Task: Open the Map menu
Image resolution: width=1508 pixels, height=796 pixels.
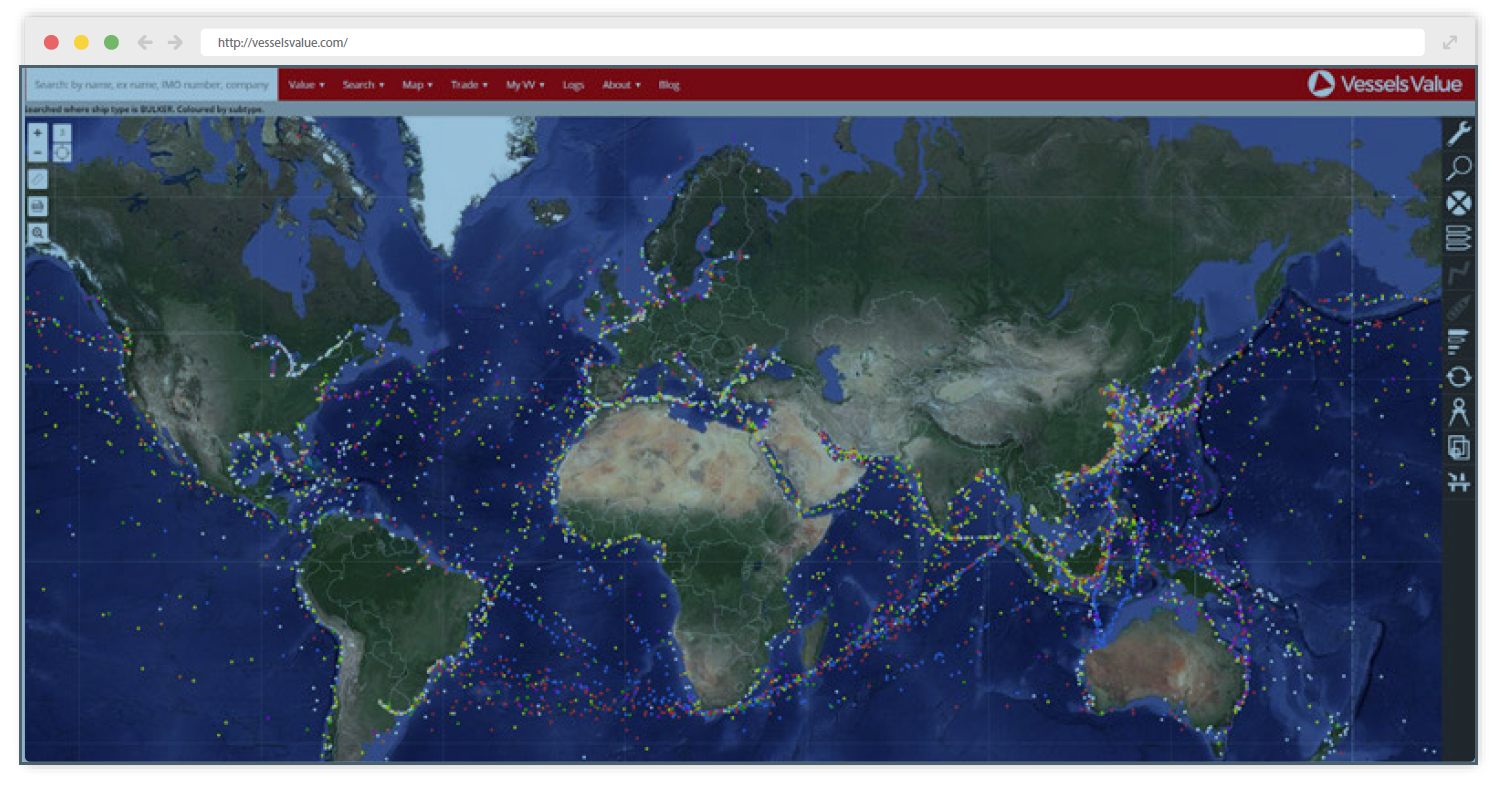Action: 417,85
